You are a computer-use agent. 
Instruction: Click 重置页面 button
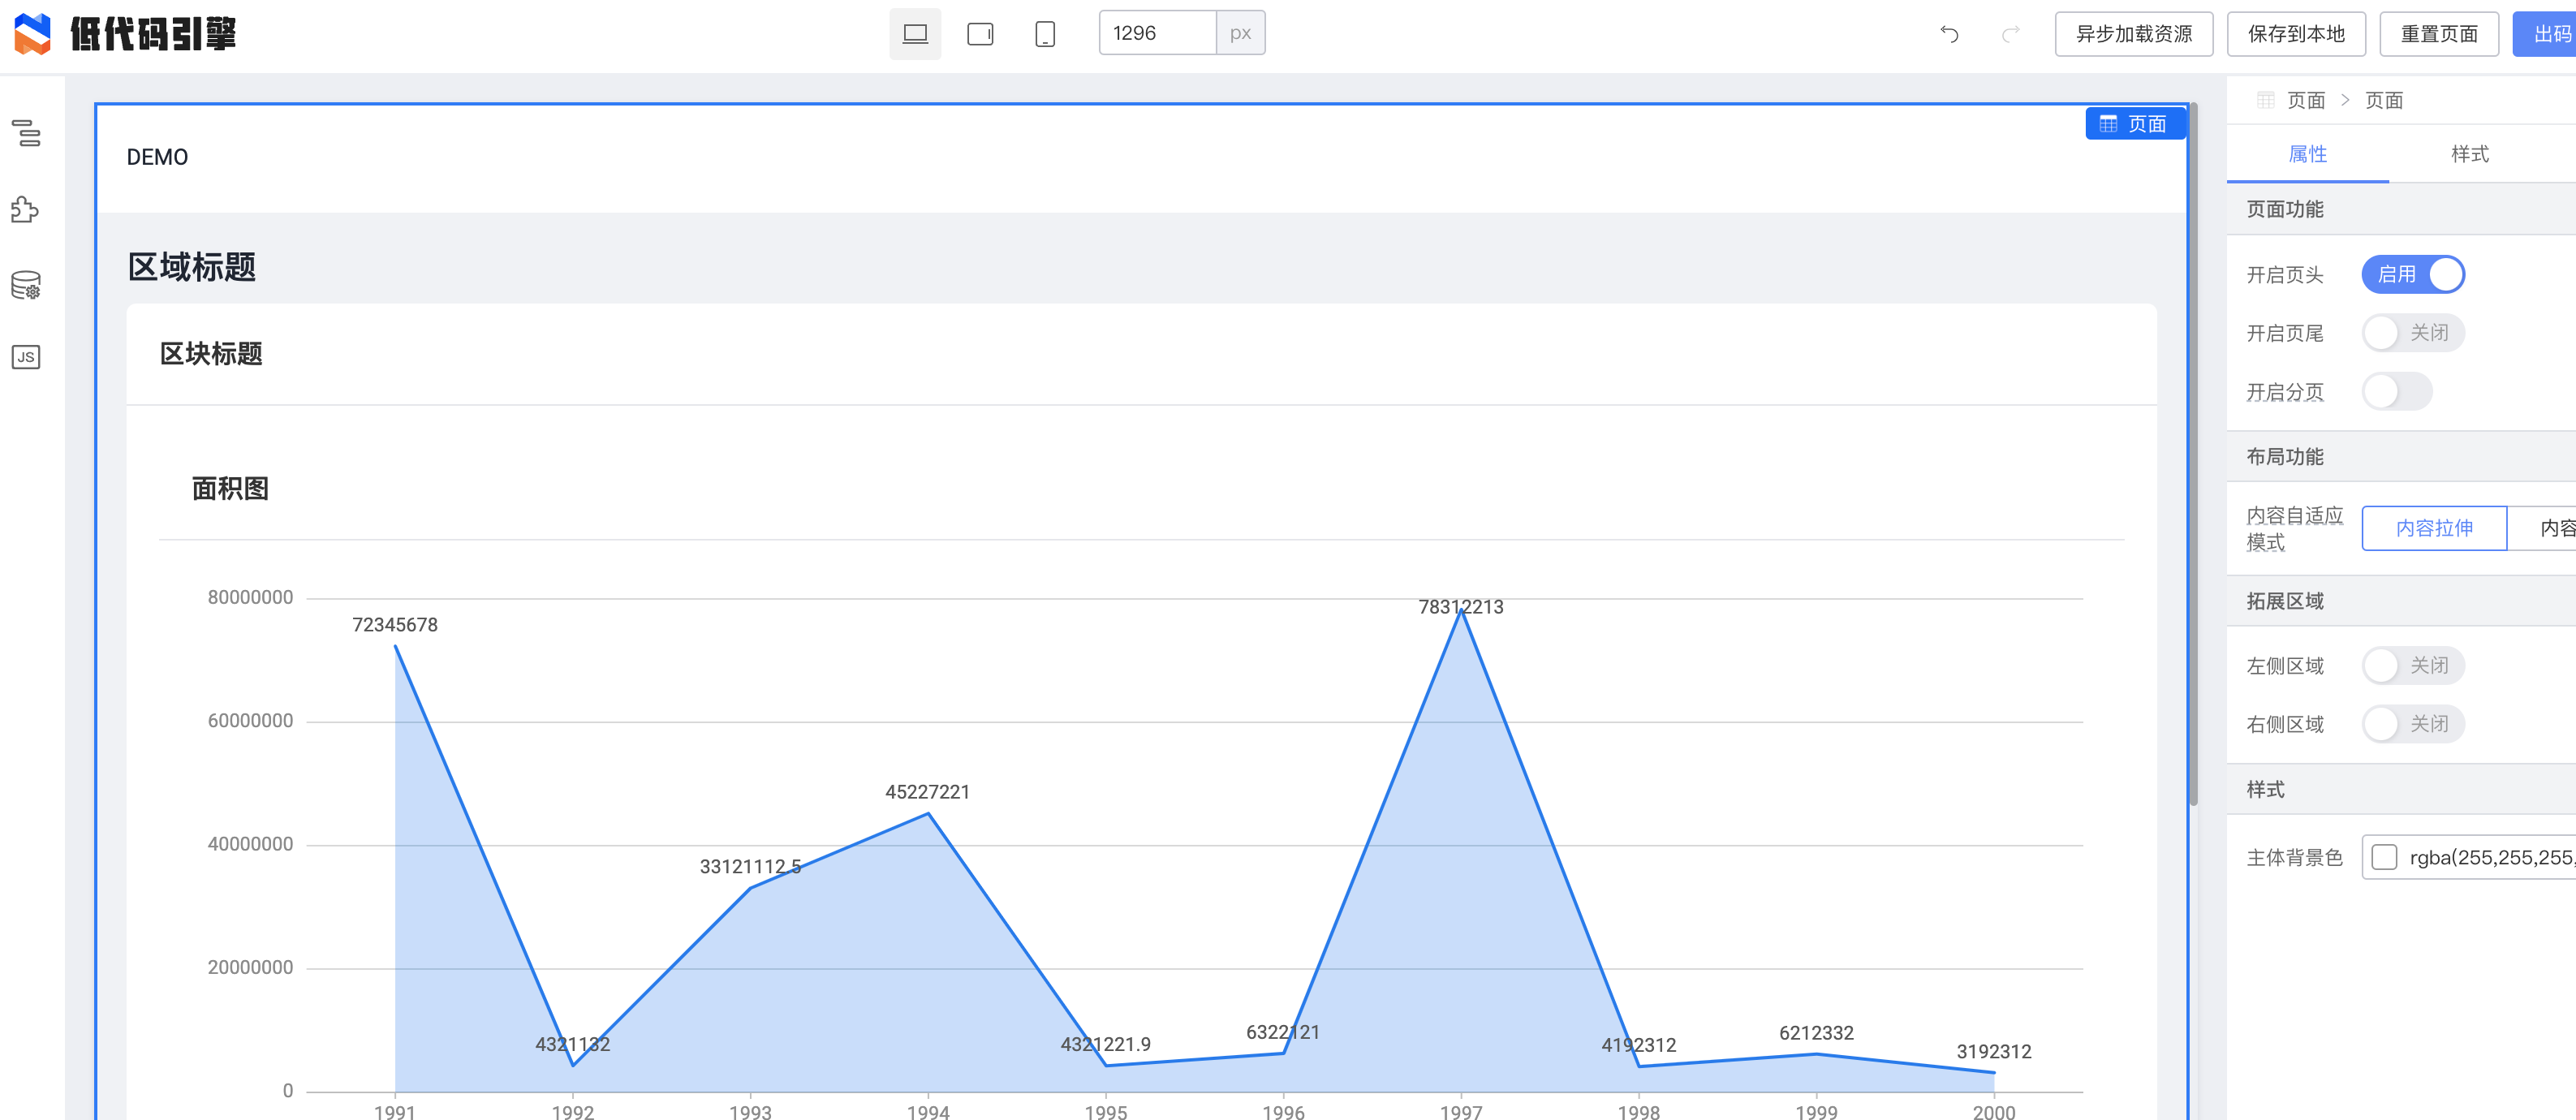2438,34
